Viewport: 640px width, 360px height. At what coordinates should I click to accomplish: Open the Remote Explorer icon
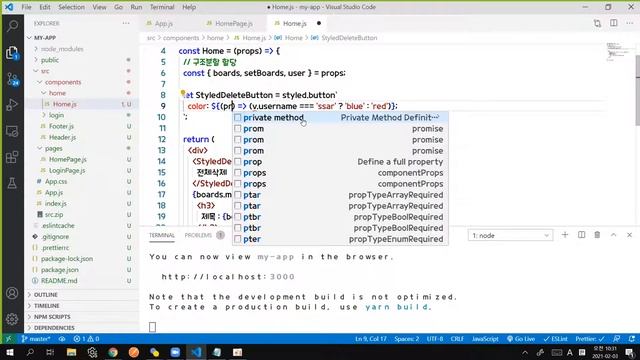(x=12, y=131)
